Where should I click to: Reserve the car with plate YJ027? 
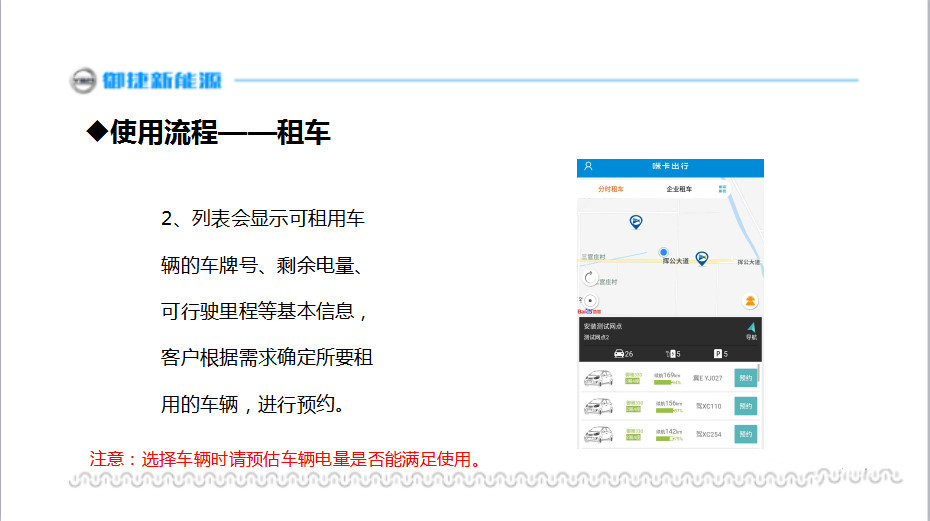tap(746, 378)
